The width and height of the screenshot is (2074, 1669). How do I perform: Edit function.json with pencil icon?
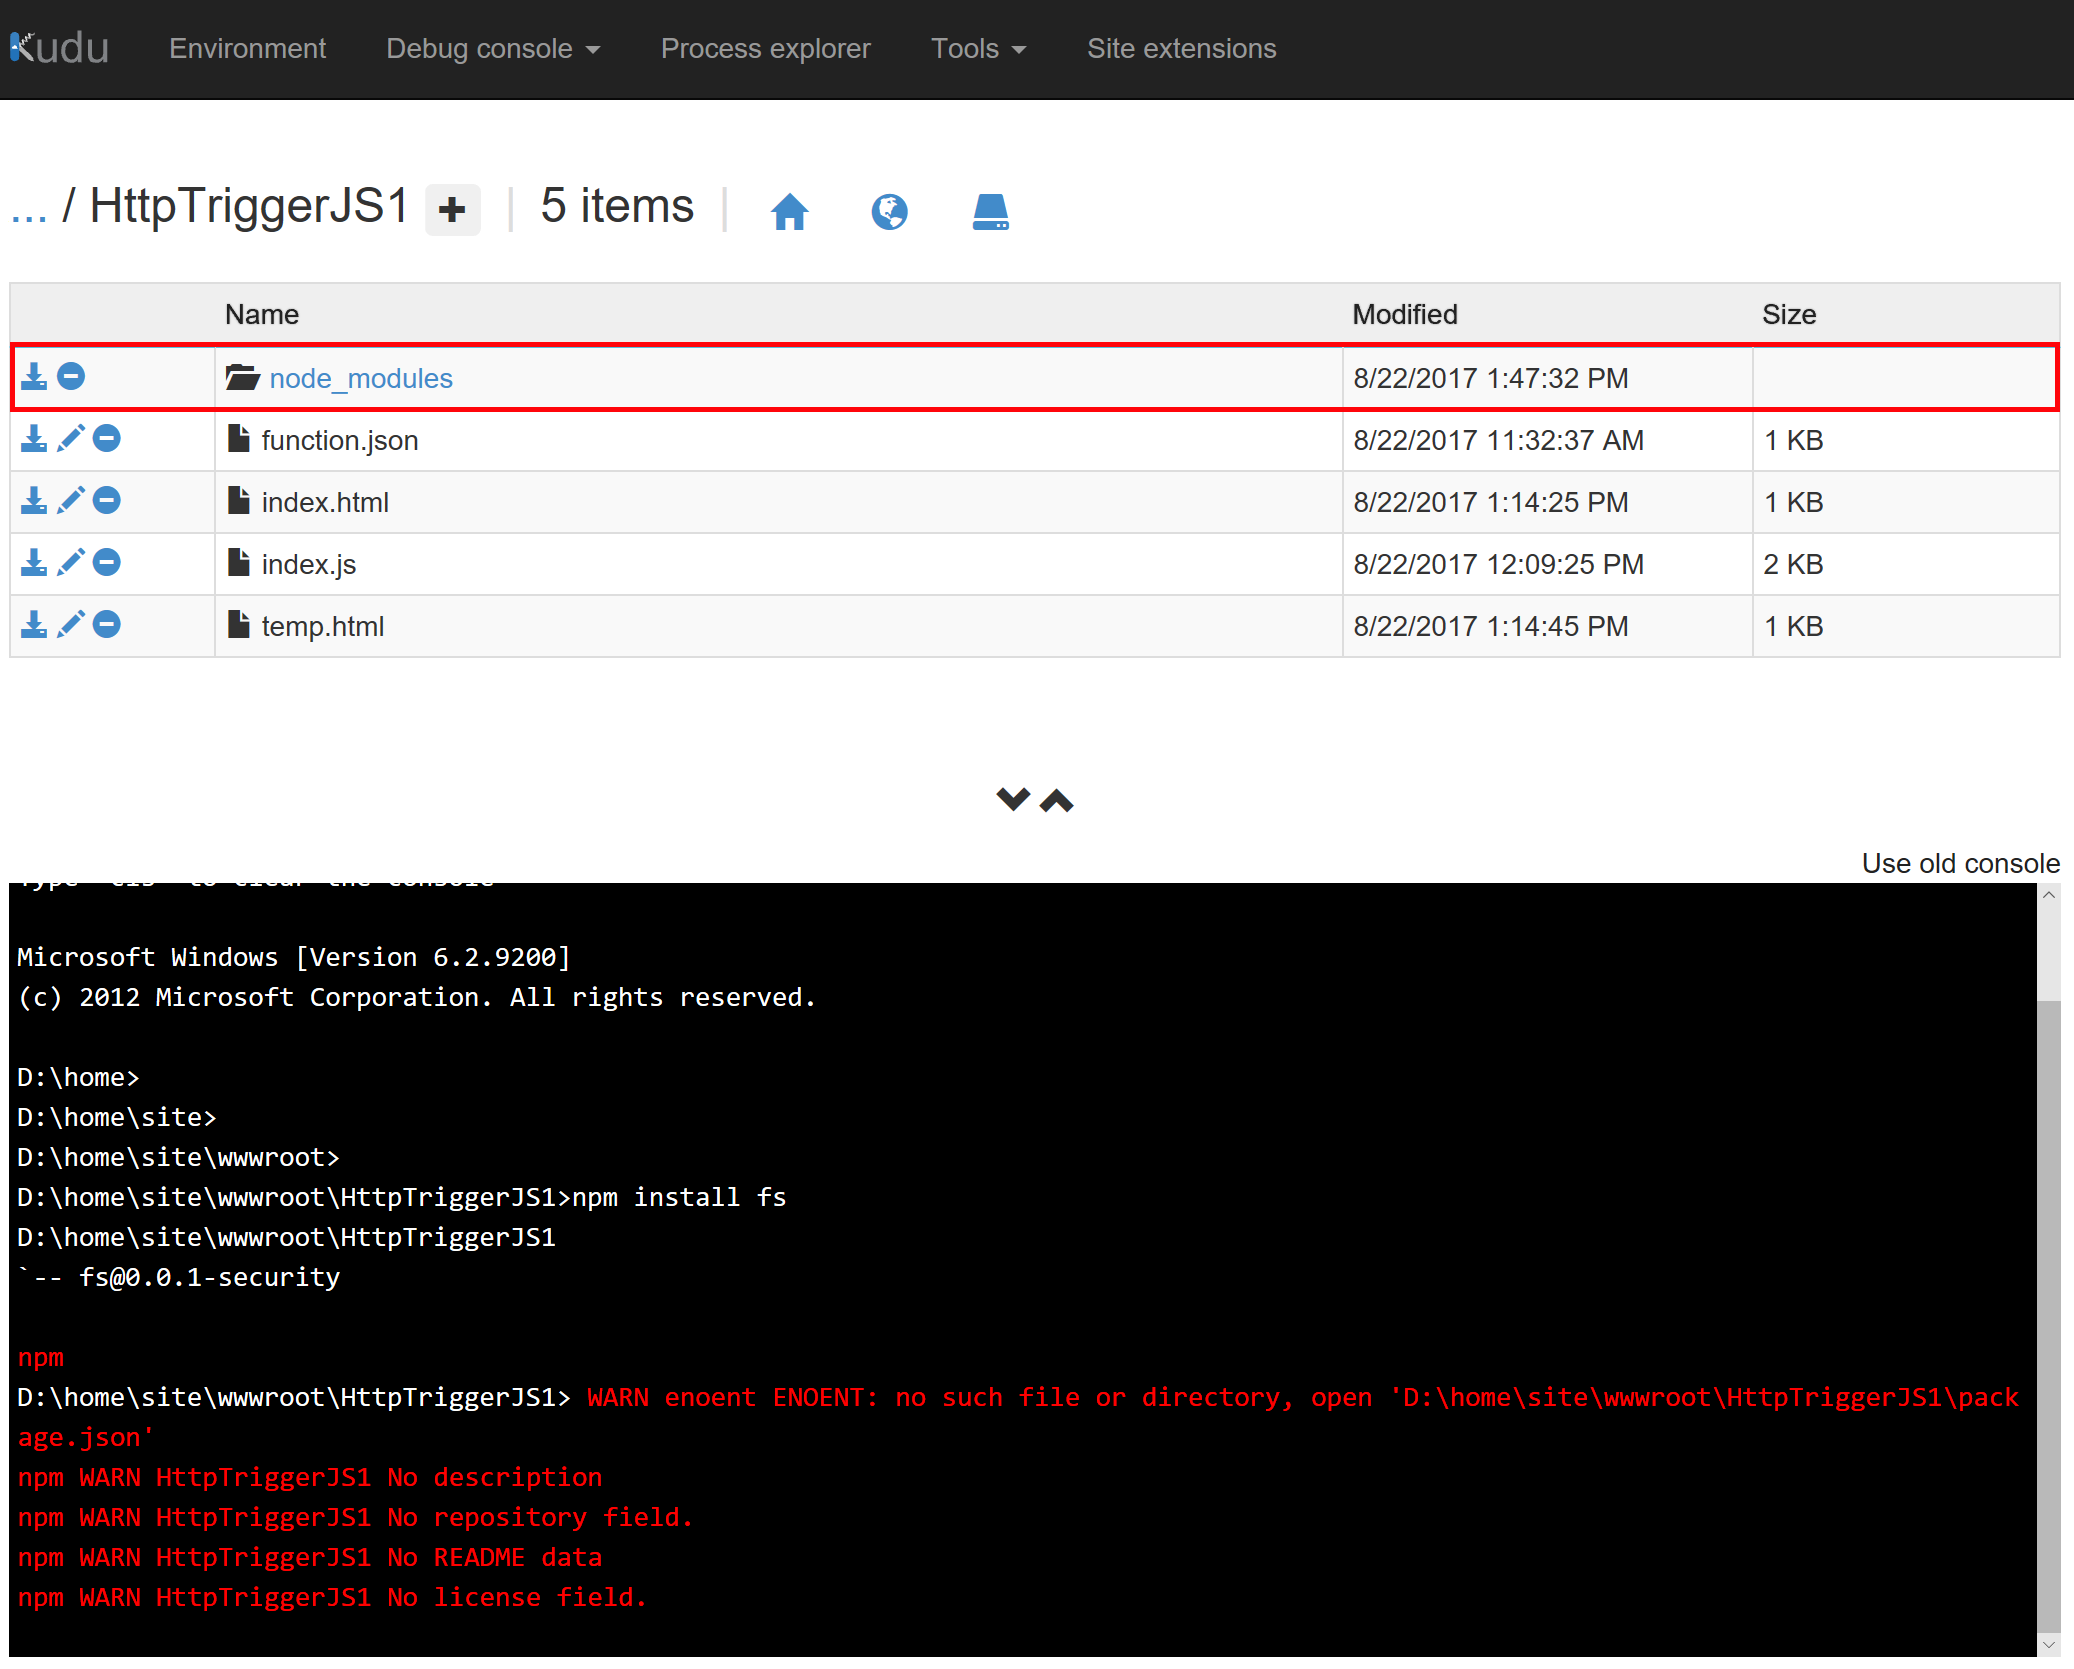70,438
